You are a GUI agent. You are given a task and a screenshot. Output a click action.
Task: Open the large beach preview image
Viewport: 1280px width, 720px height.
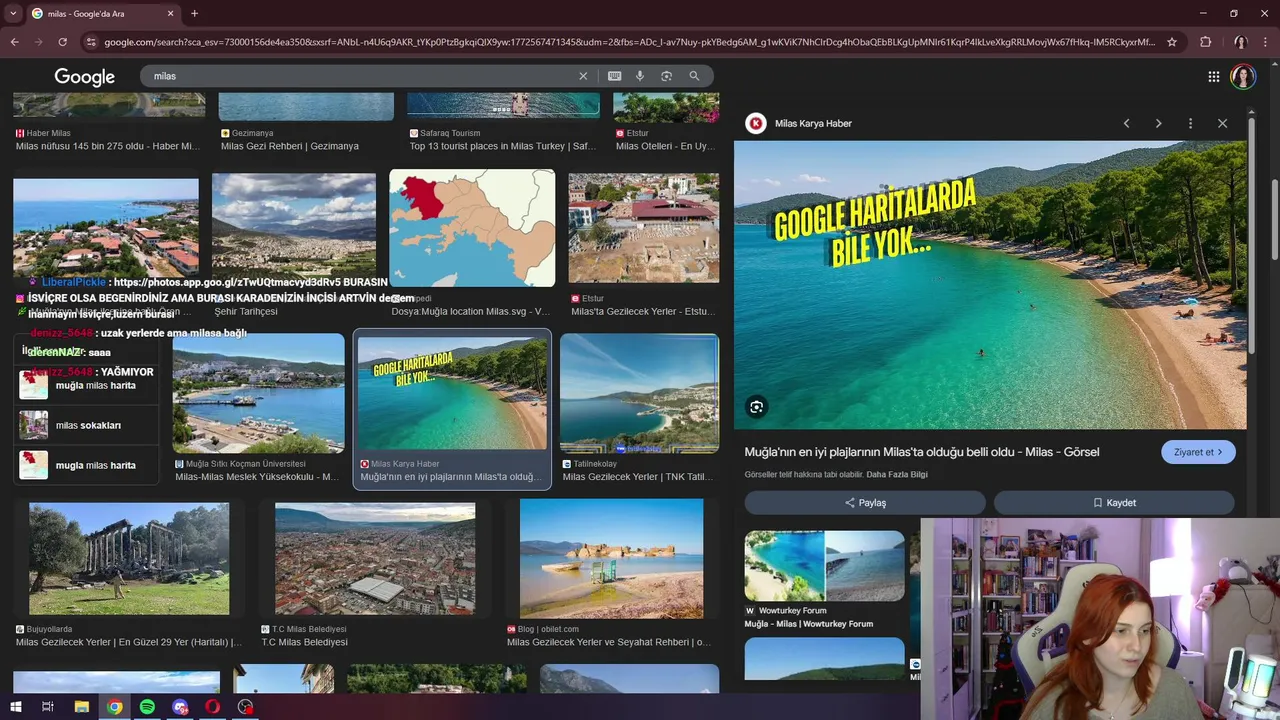click(990, 285)
